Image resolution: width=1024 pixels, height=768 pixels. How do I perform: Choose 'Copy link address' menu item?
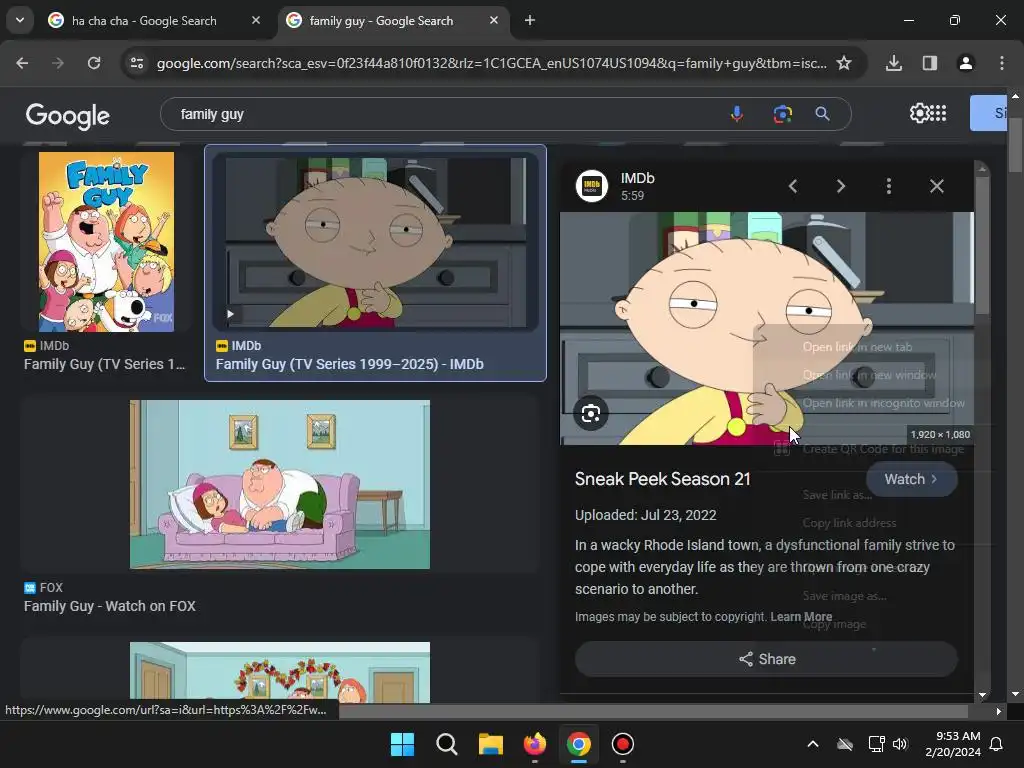click(849, 522)
